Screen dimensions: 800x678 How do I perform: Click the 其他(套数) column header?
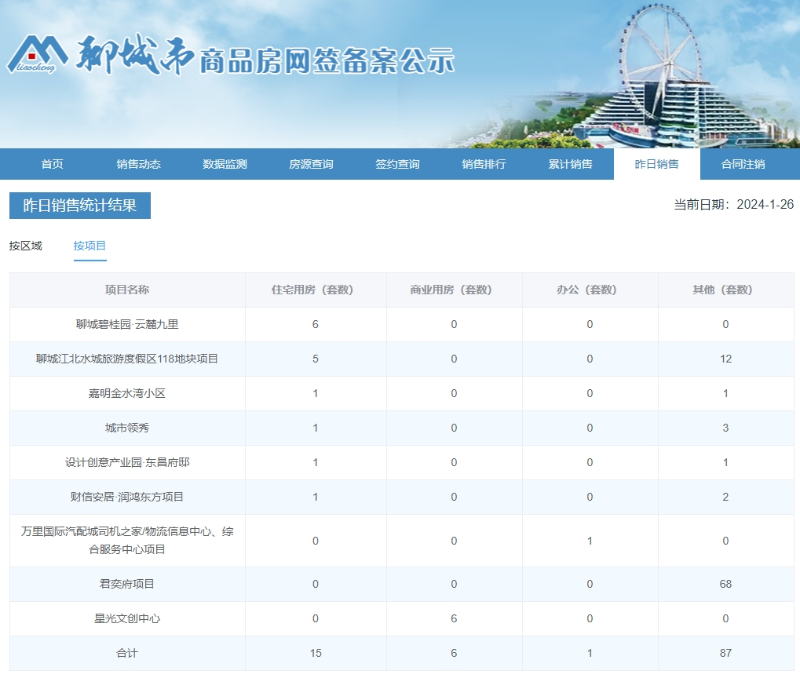pyautogui.click(x=725, y=290)
